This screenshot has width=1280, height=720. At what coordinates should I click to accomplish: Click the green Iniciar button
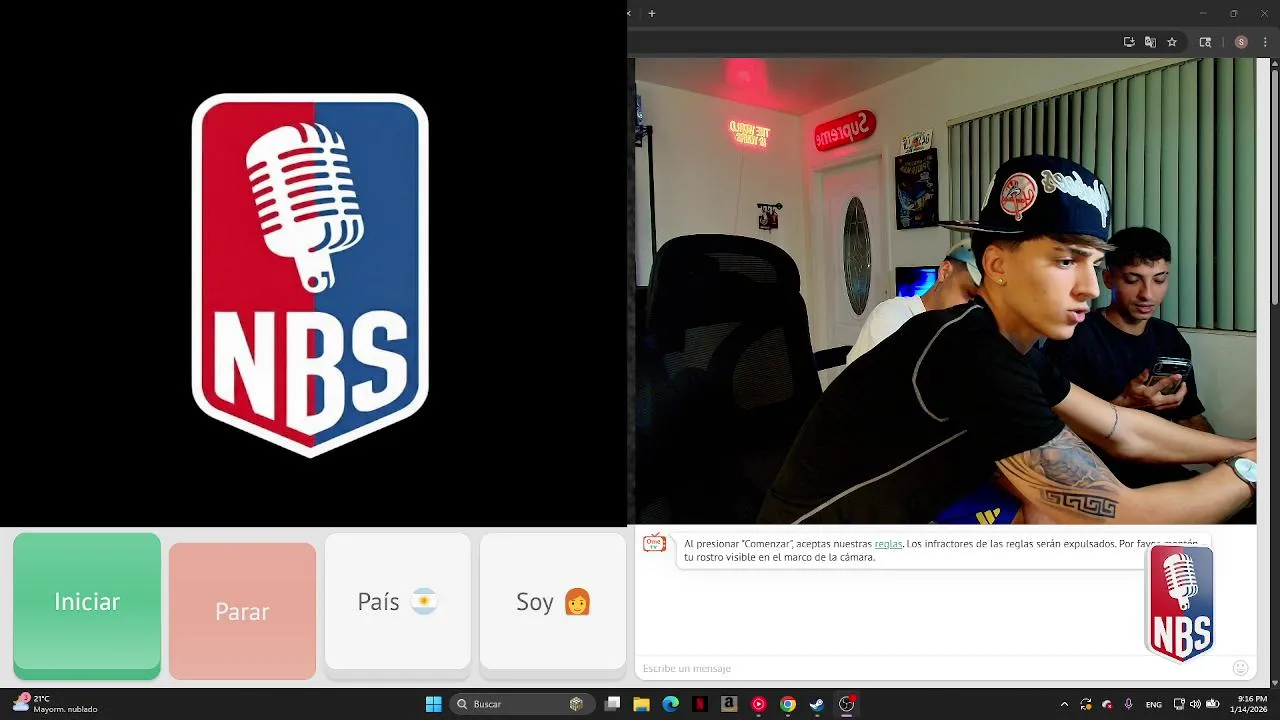coord(87,605)
